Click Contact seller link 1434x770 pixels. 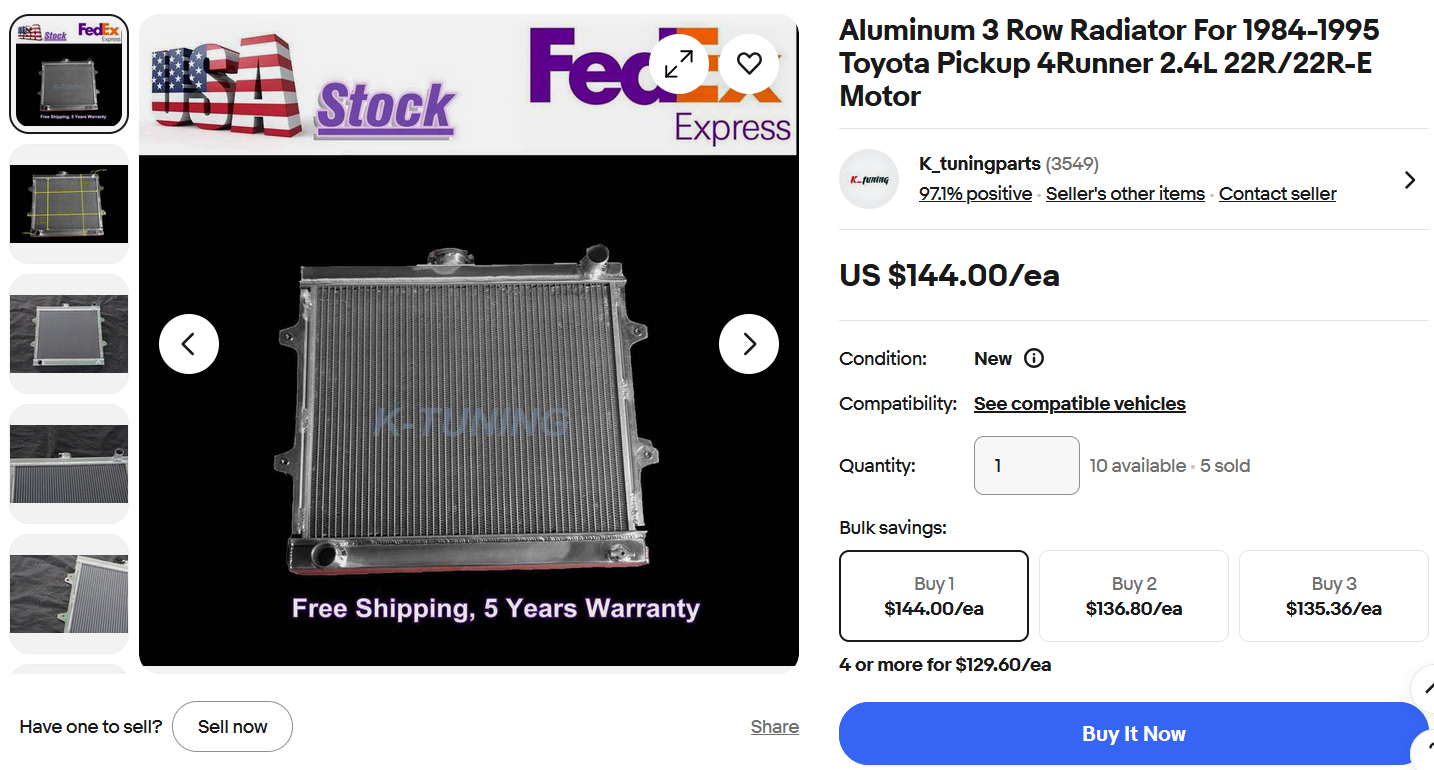(1277, 194)
